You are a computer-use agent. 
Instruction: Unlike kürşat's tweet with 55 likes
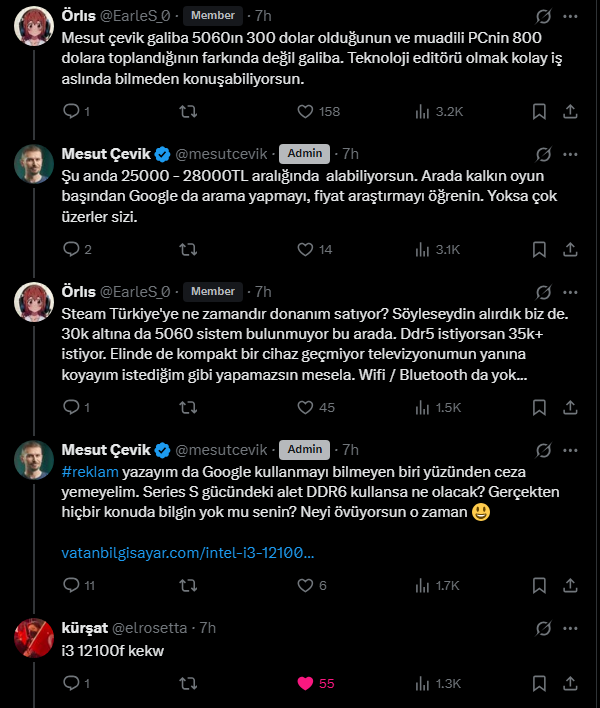[x=305, y=683]
